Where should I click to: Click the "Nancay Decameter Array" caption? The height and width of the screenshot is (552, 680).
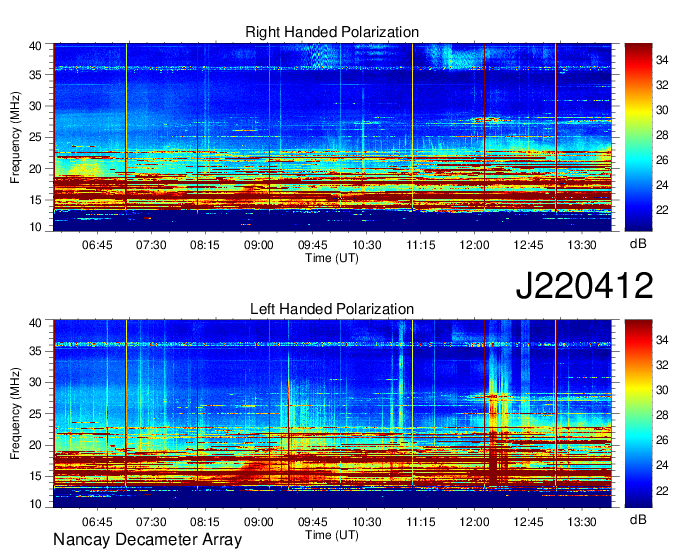click(x=147, y=539)
